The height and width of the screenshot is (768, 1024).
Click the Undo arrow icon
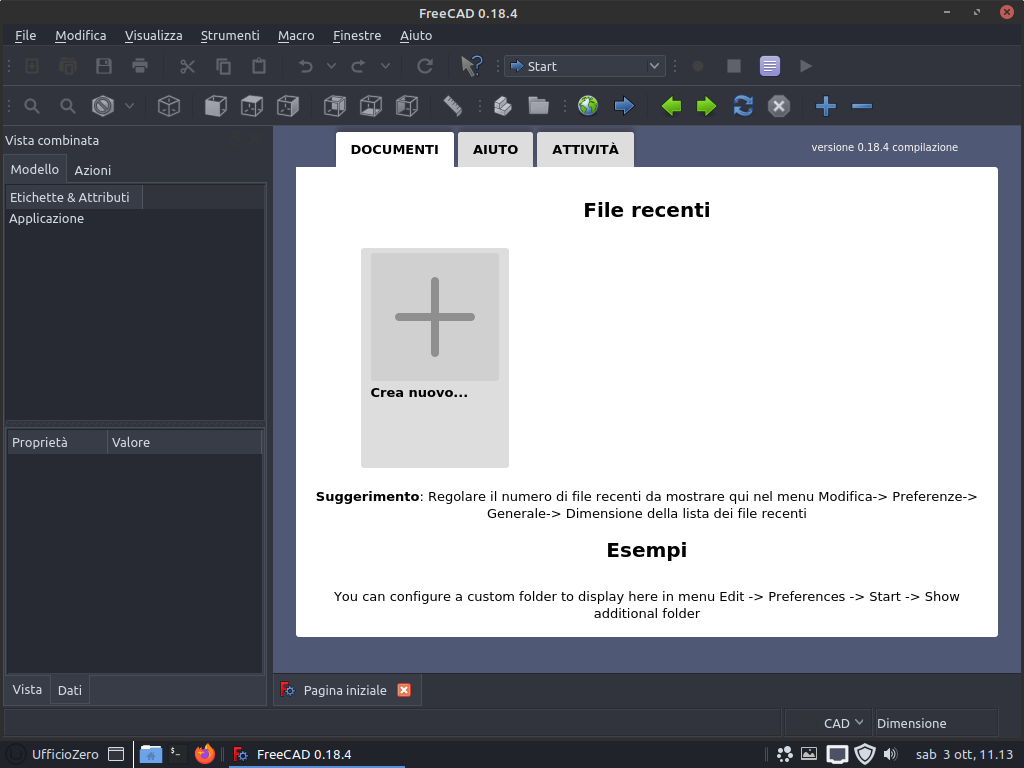click(x=305, y=66)
